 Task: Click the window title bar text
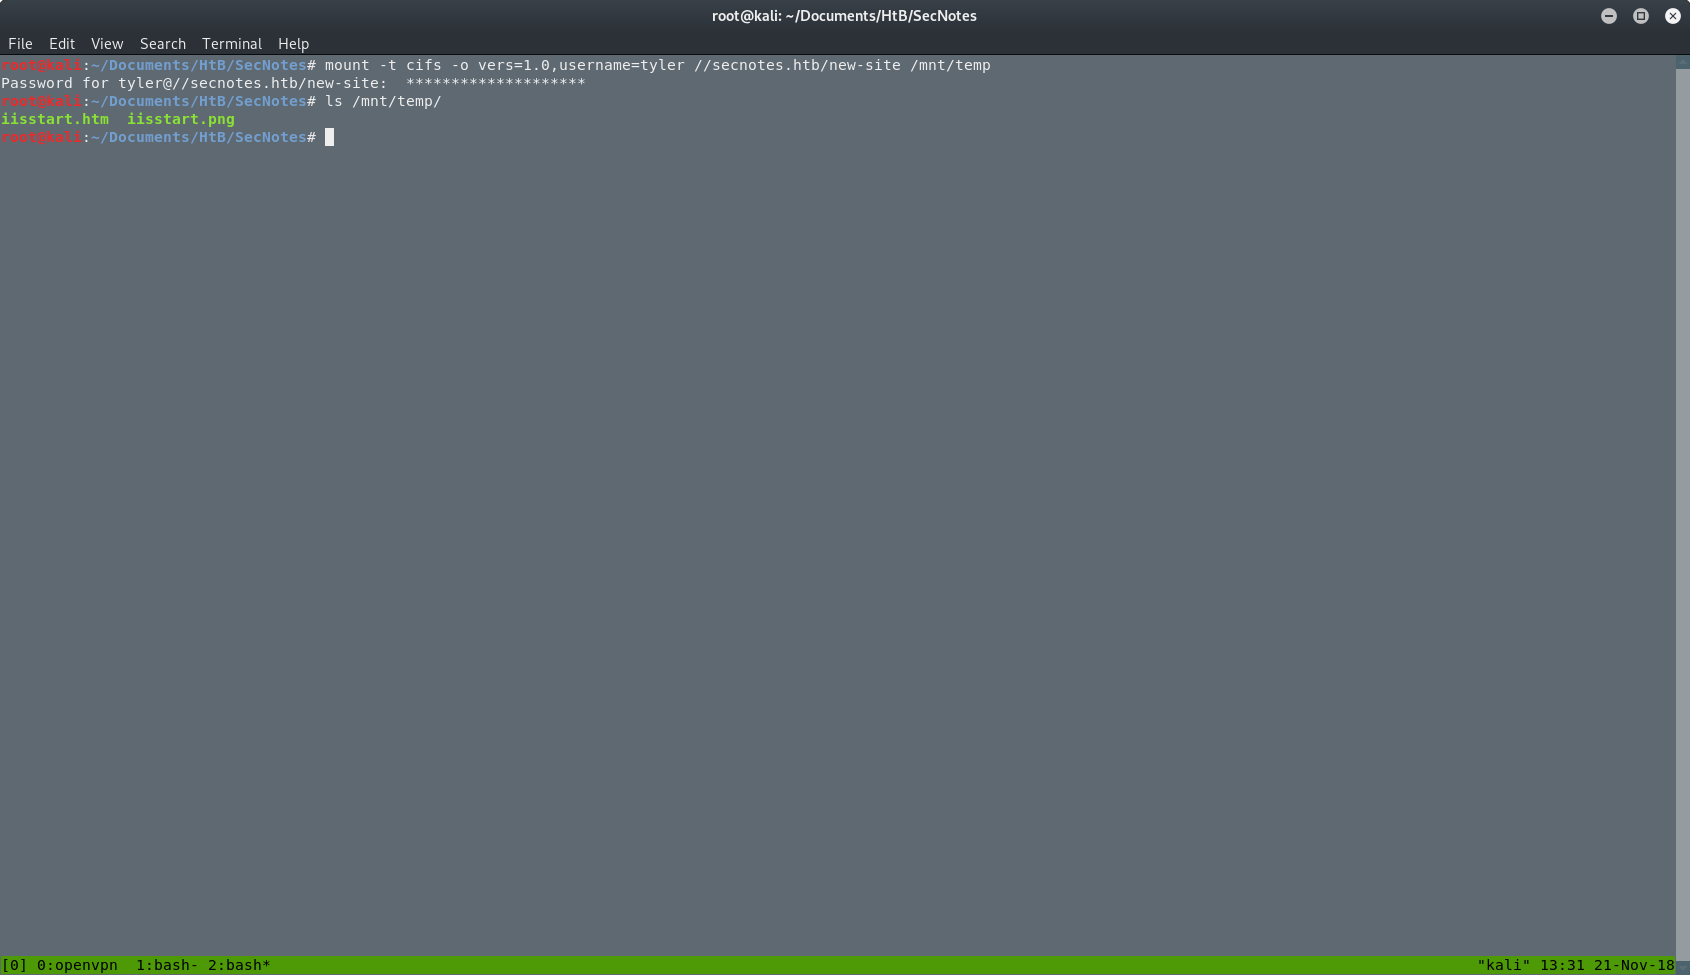pos(844,16)
